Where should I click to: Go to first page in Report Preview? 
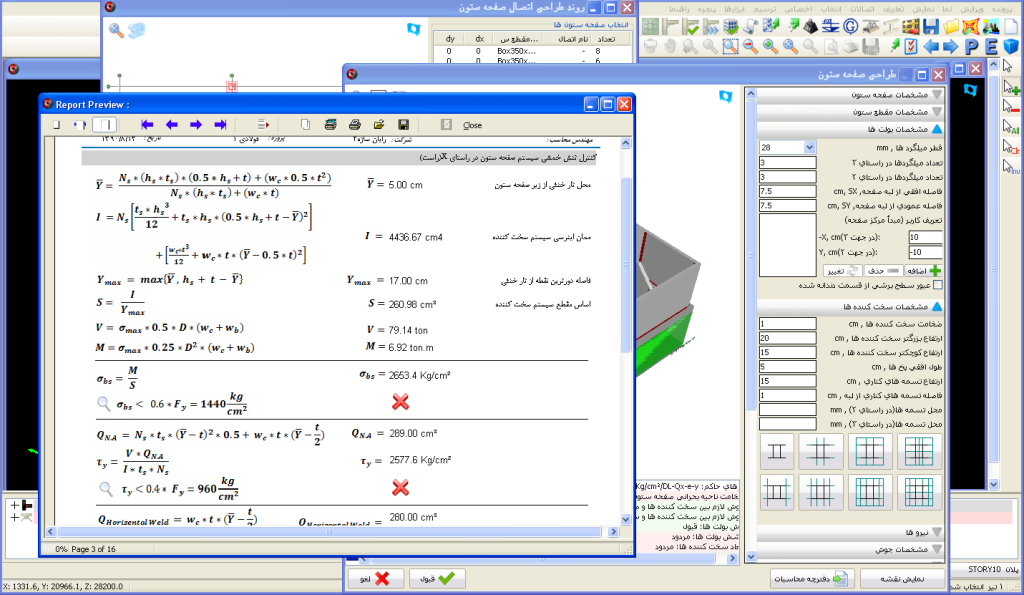[x=147, y=125]
